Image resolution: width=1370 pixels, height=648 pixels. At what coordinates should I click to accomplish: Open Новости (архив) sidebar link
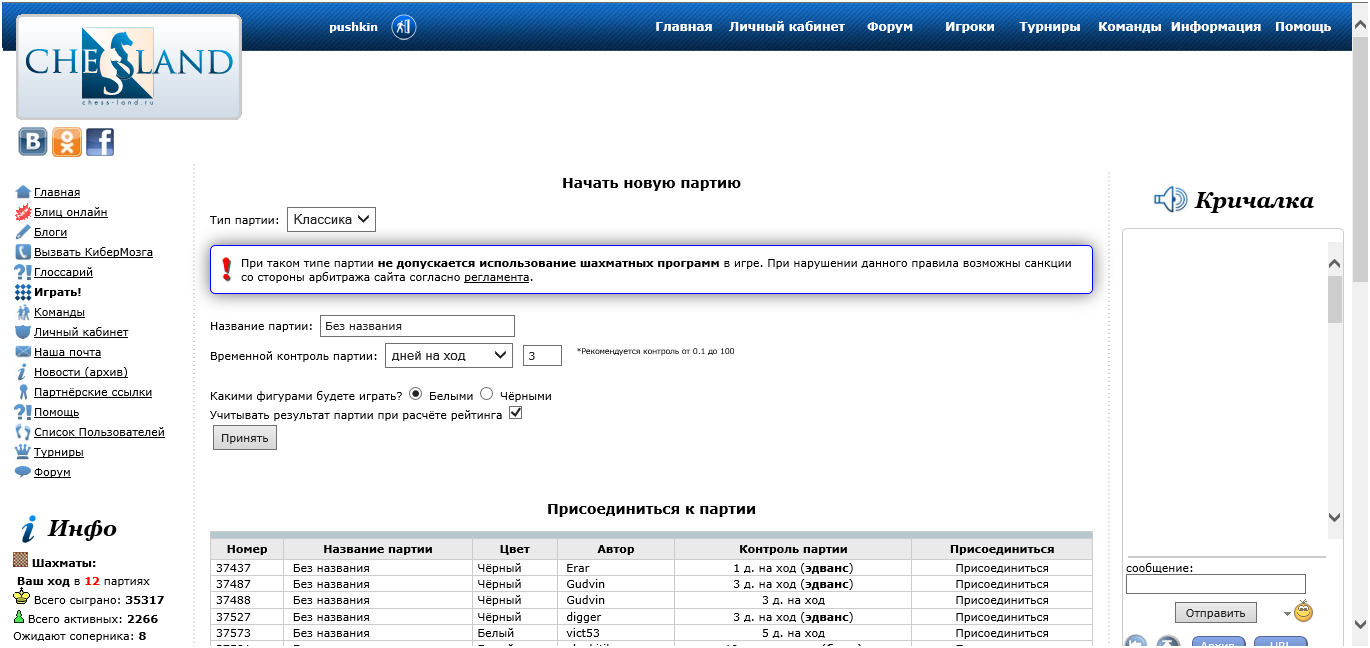click(81, 372)
